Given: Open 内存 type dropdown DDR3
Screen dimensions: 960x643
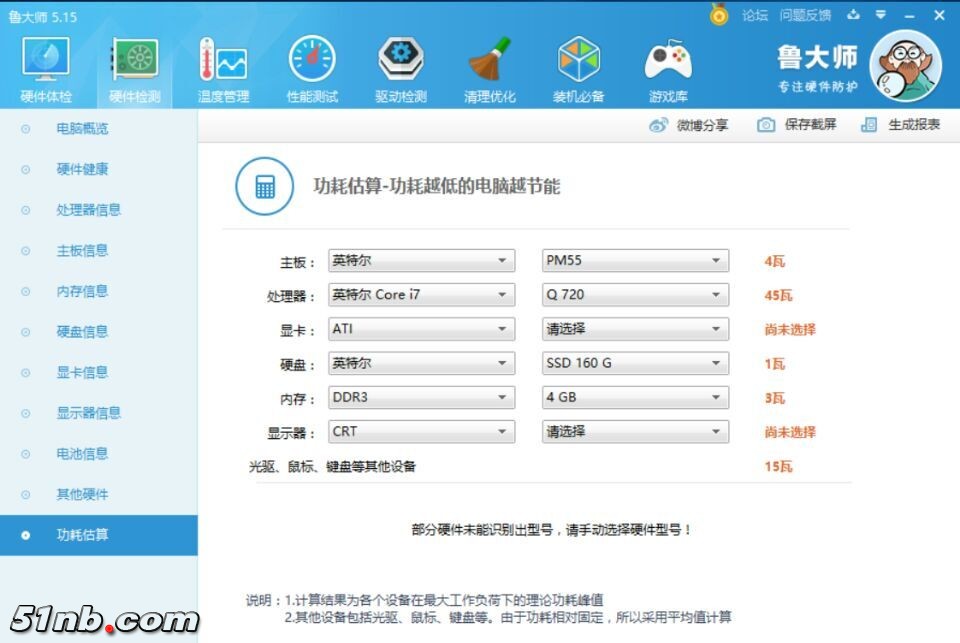Looking at the screenshot, I should [x=421, y=397].
